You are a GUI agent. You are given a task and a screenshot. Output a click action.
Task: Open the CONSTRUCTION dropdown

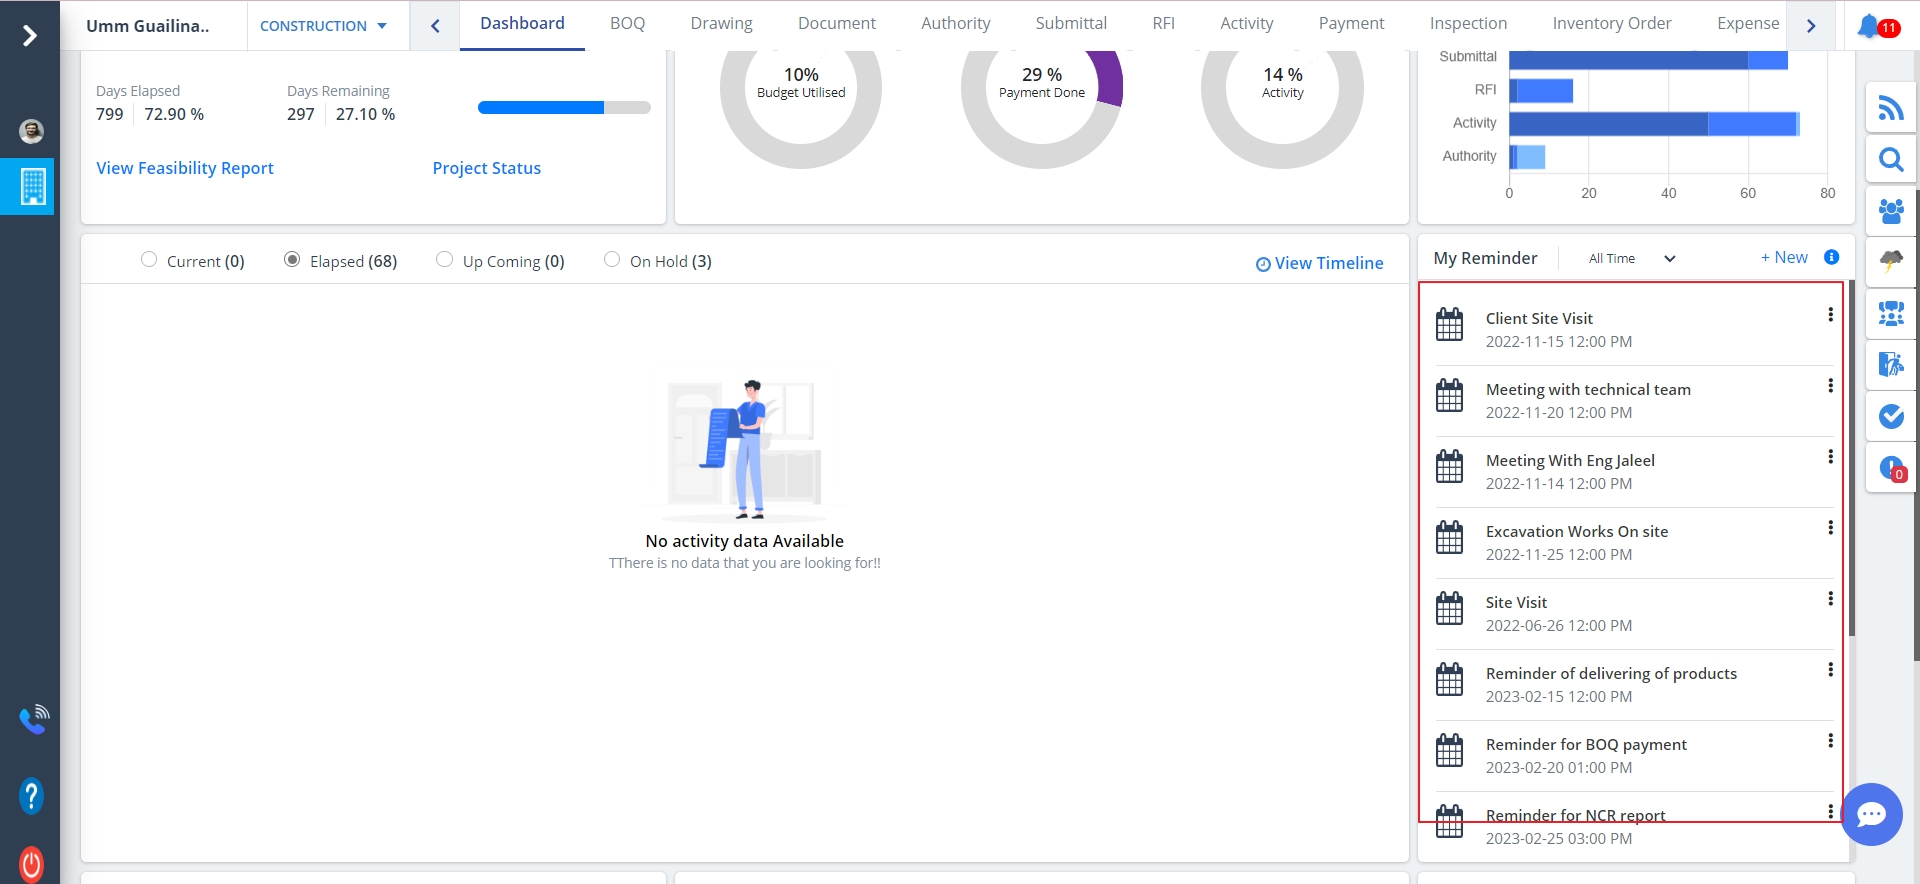coord(323,26)
